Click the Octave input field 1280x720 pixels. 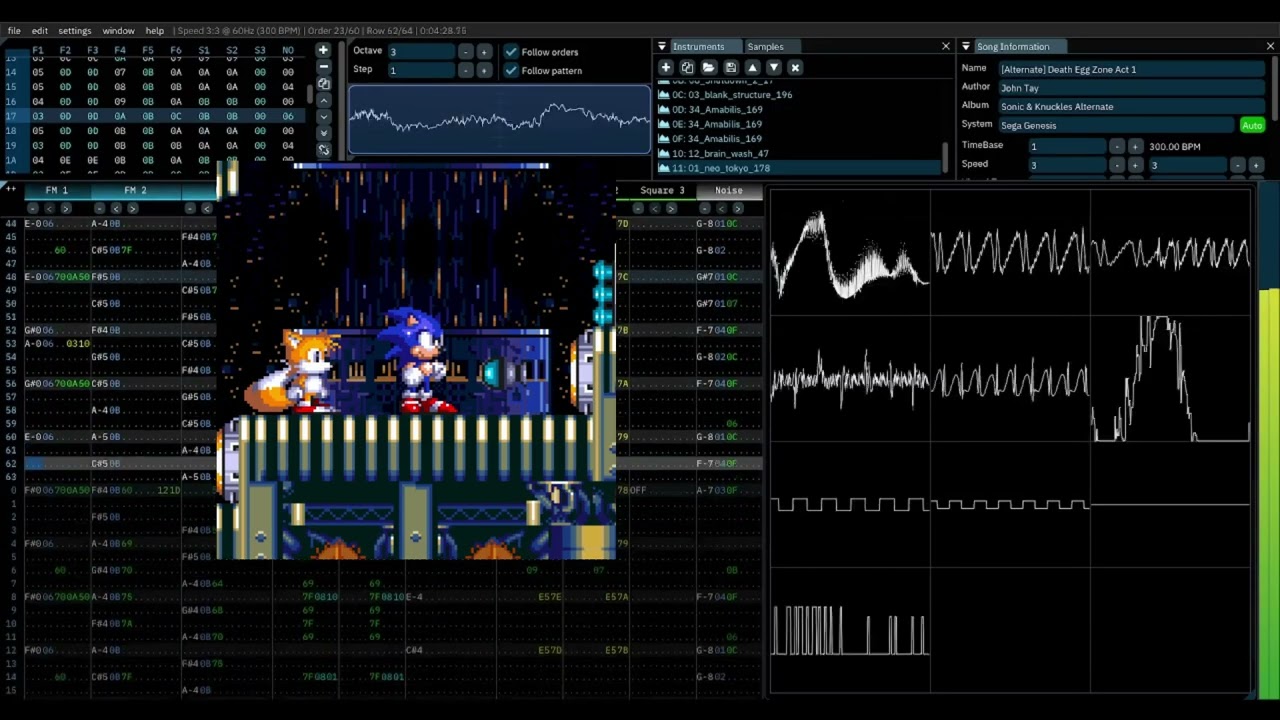tap(422, 52)
